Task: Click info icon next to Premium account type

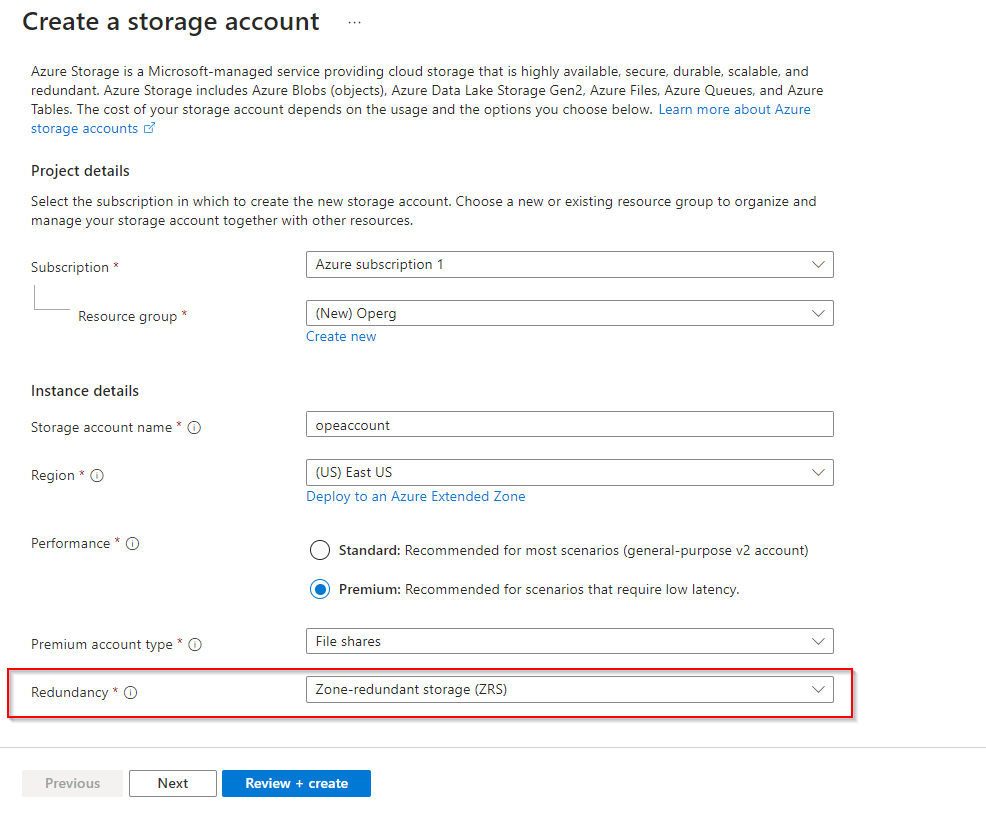Action: click(195, 645)
